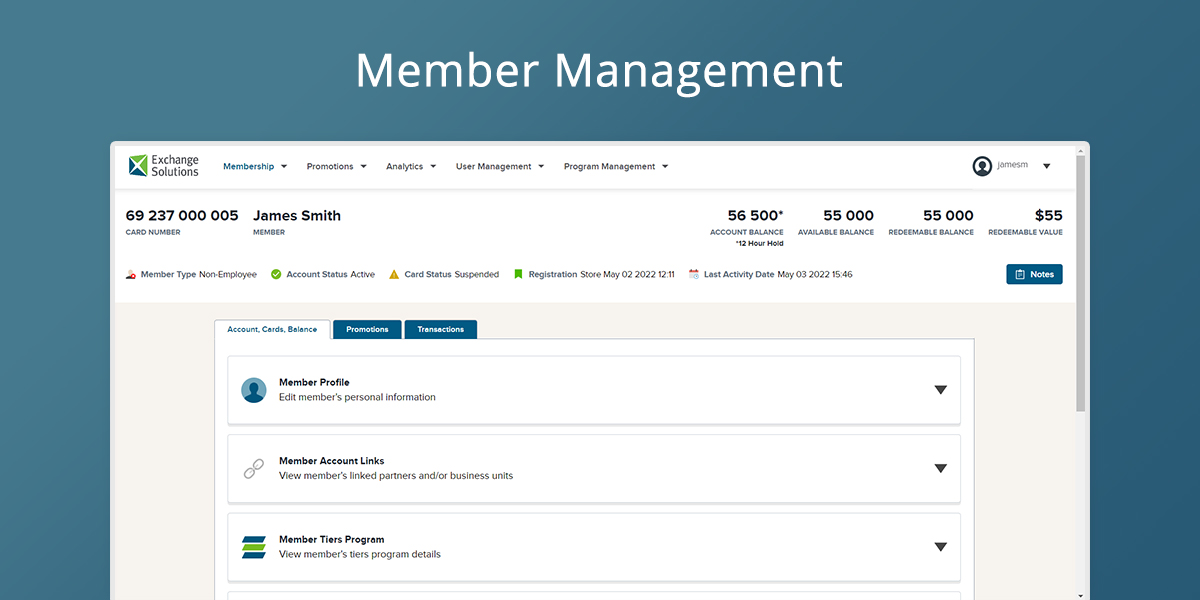The height and width of the screenshot is (600, 1200).
Task: Click the green Registration flag icon
Action: [x=519, y=274]
